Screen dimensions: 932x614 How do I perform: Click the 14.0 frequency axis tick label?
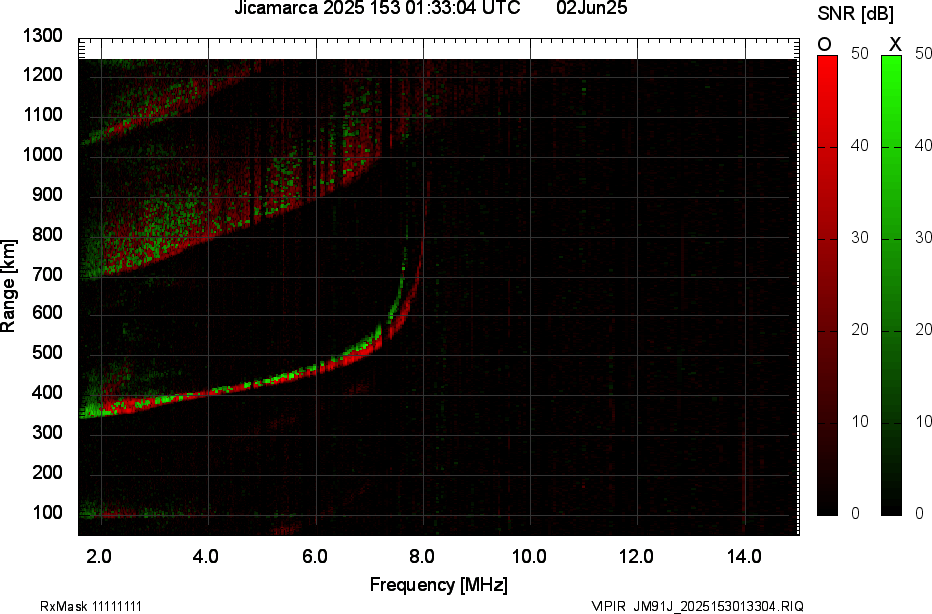click(x=745, y=556)
